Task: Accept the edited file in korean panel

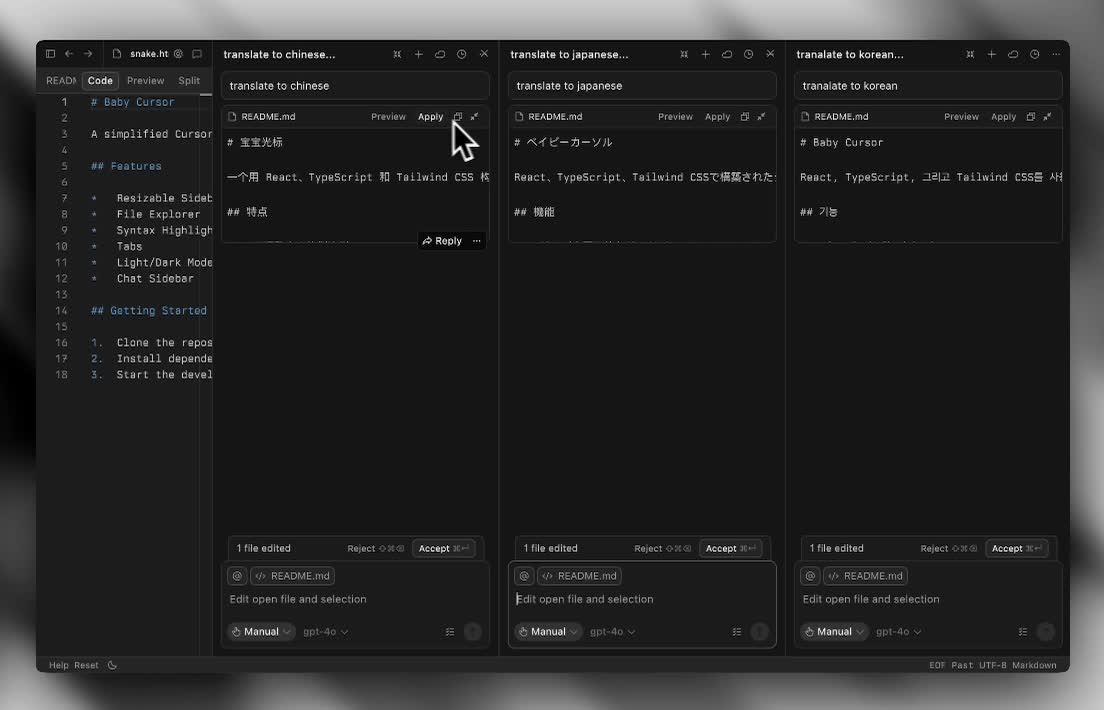Action: [1018, 548]
